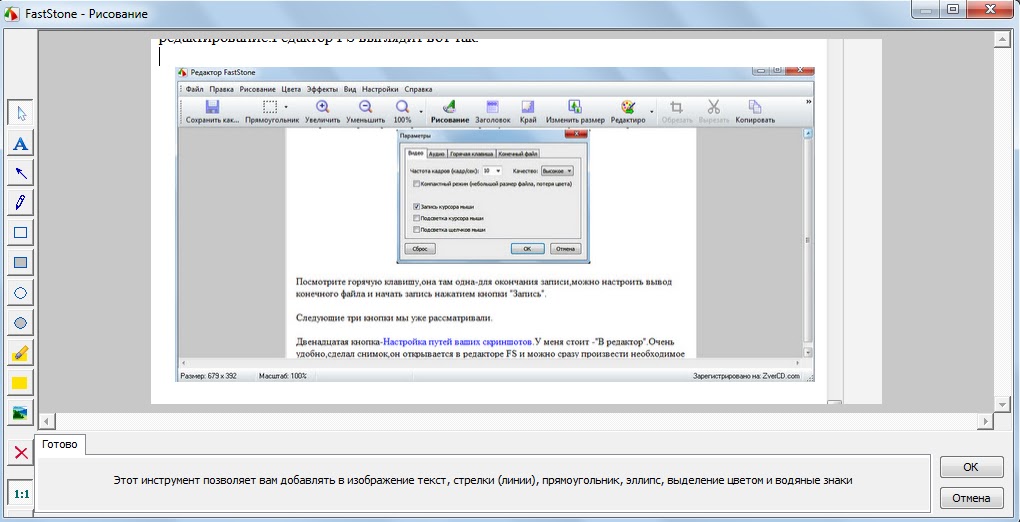Click Отмена button inside Параметры dialog
The height and width of the screenshot is (522, 1020).
pos(565,249)
